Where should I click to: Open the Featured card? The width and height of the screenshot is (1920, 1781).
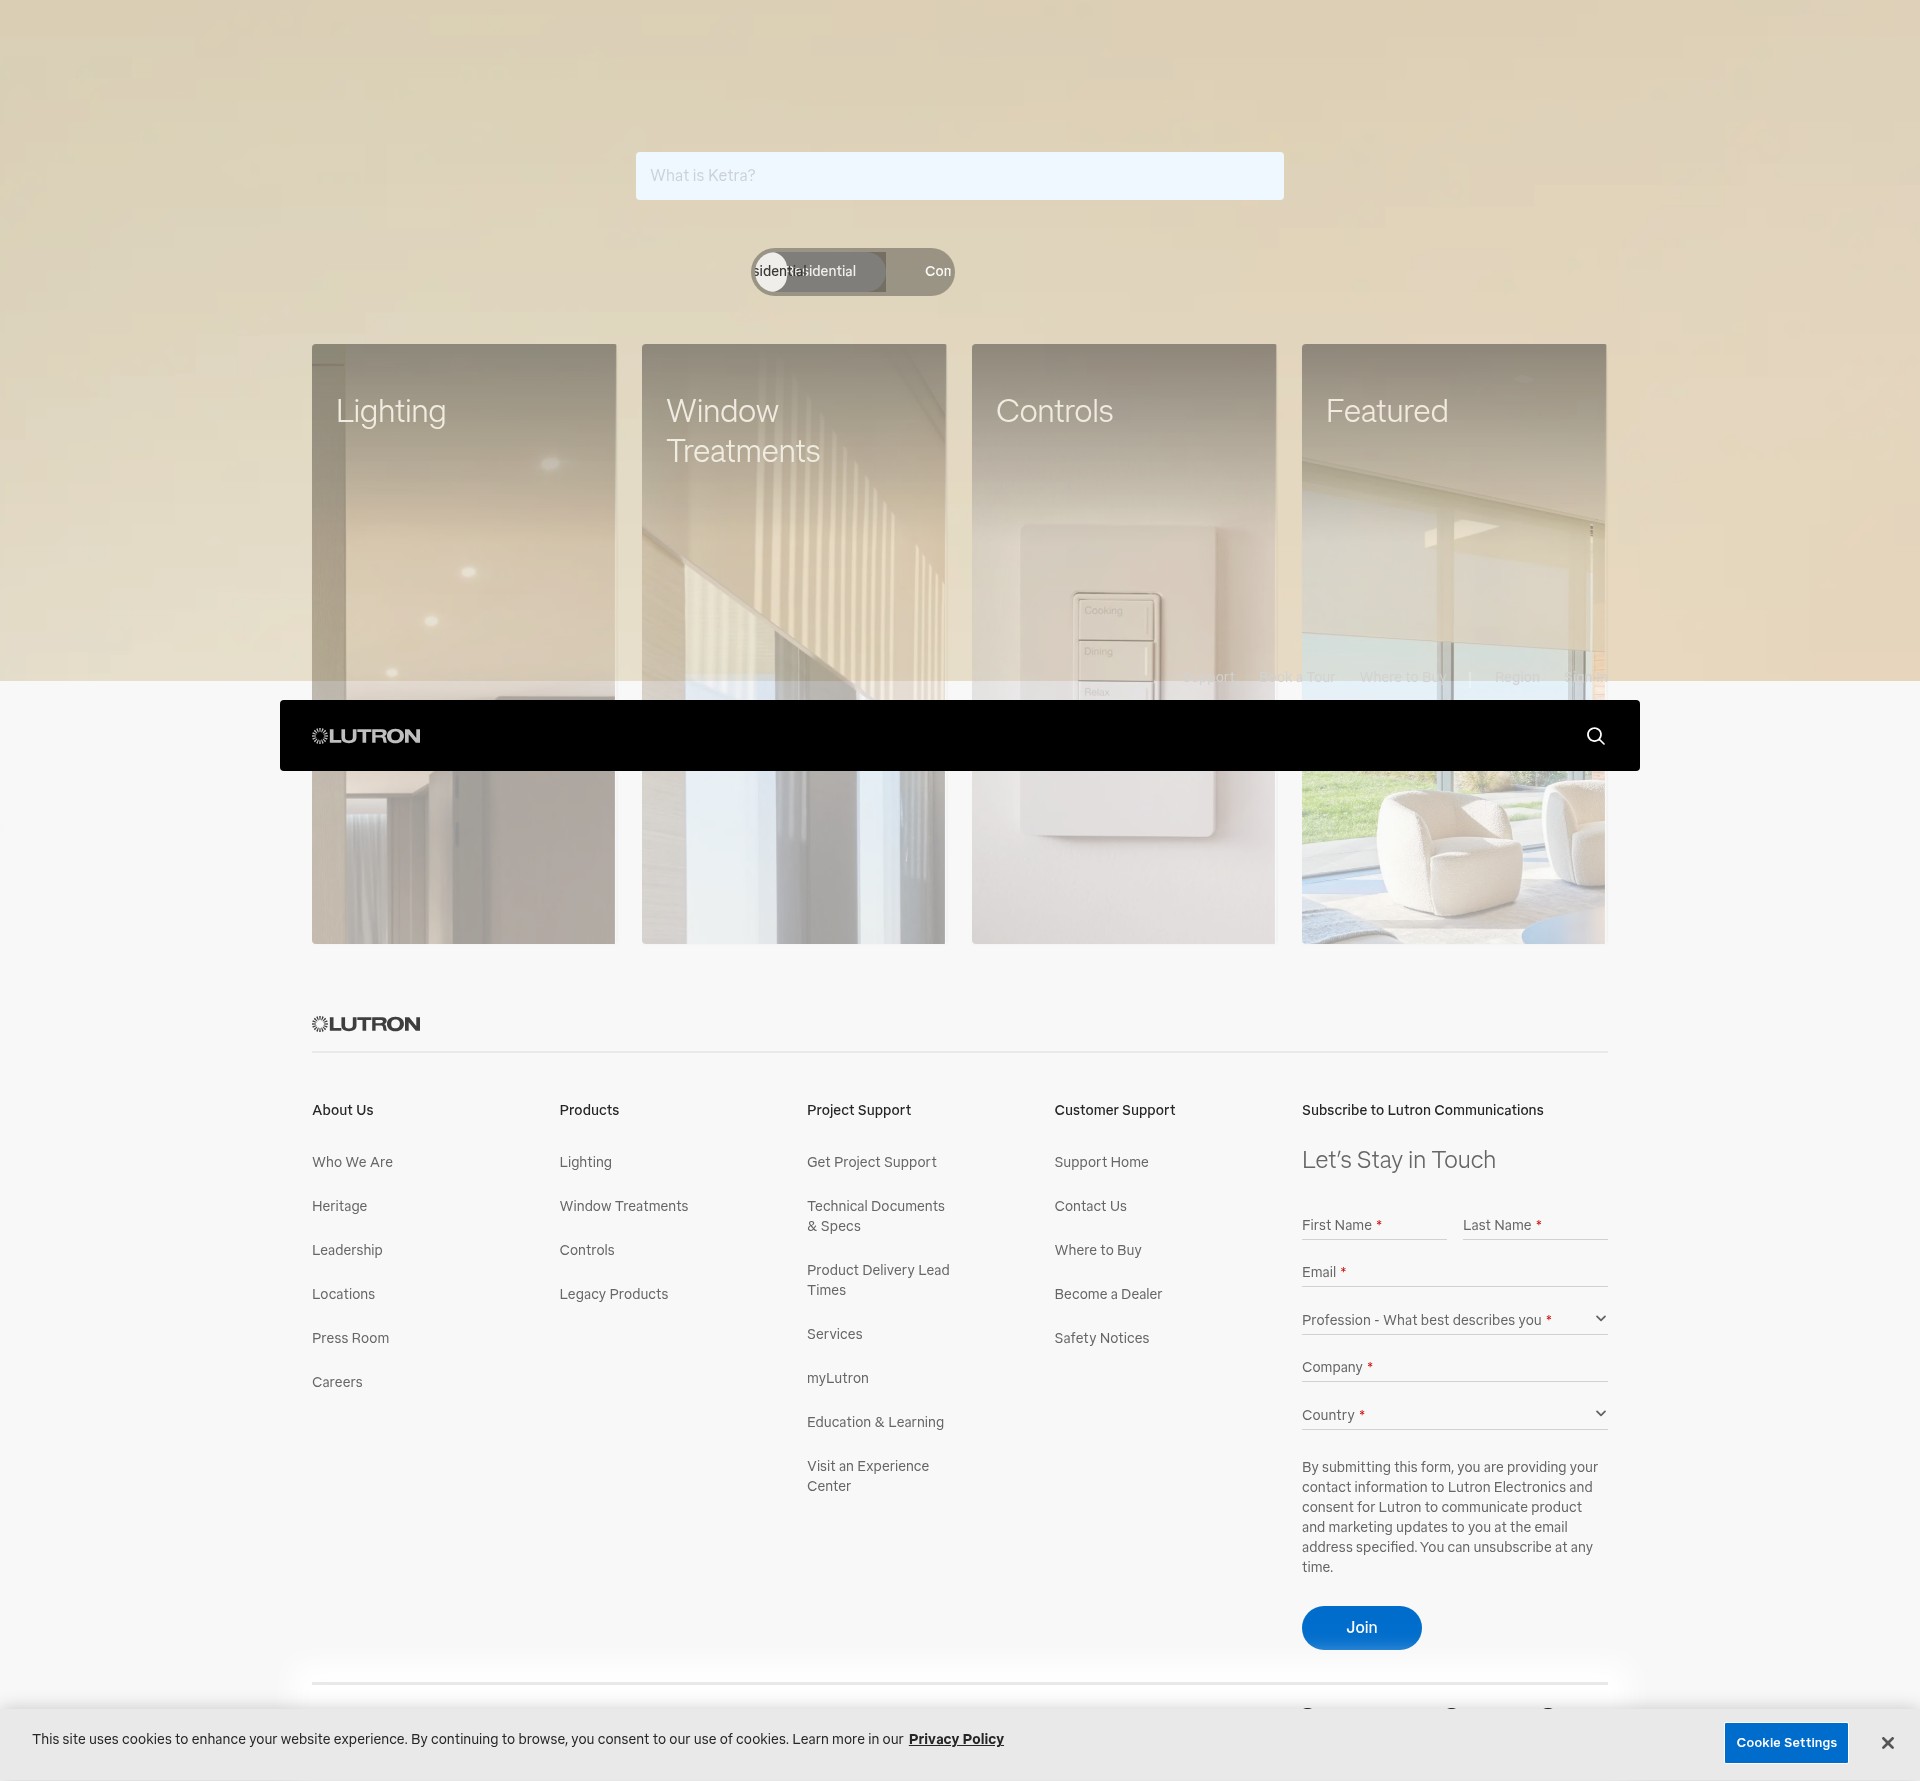click(x=1454, y=644)
